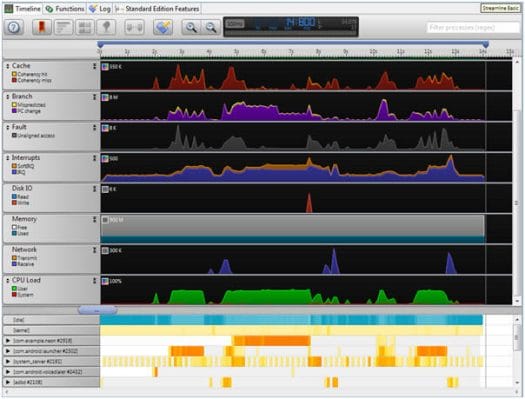Open the help question mark button

pyautogui.click(x=14, y=27)
